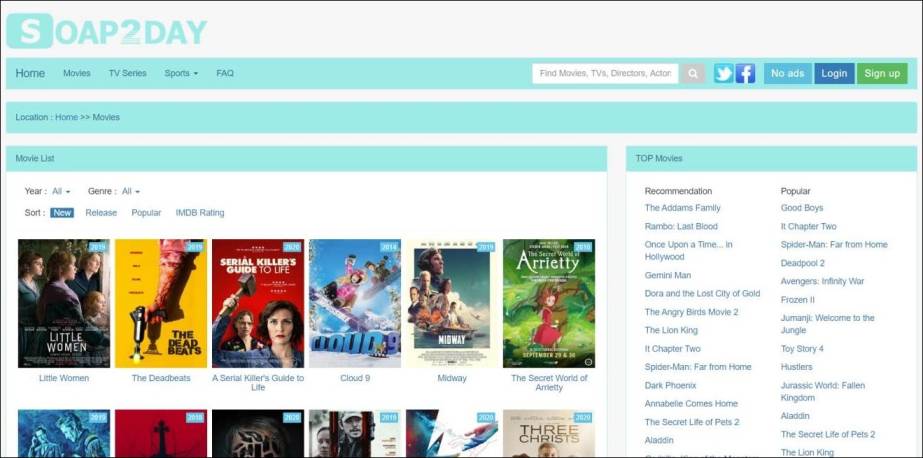Click the Gemini Man recommendation link

667,275
